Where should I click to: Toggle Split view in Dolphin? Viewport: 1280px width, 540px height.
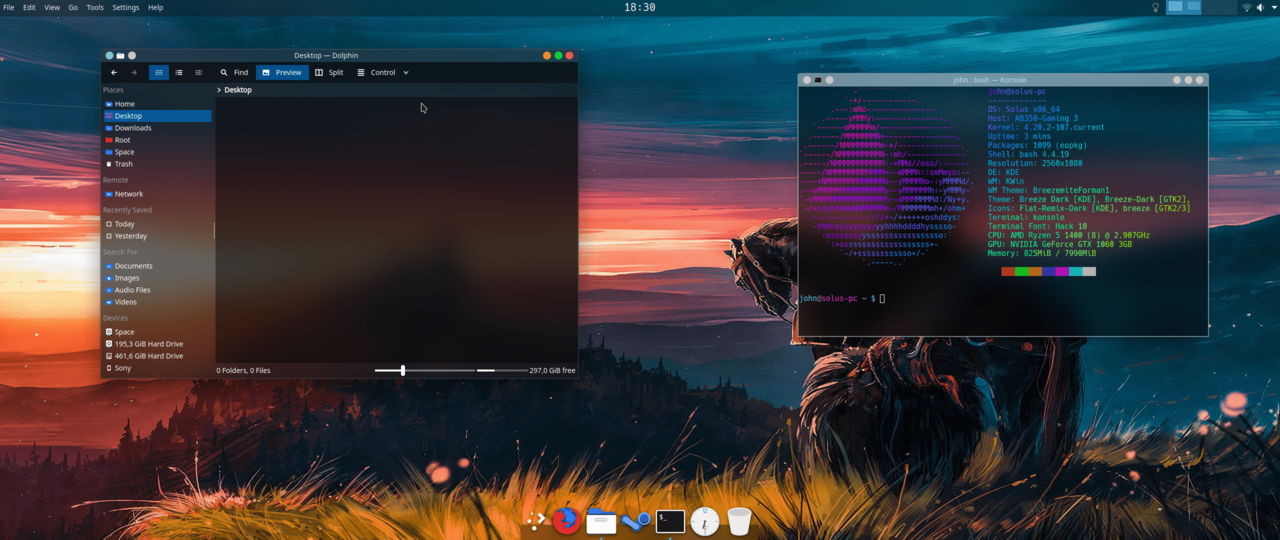pyautogui.click(x=329, y=72)
